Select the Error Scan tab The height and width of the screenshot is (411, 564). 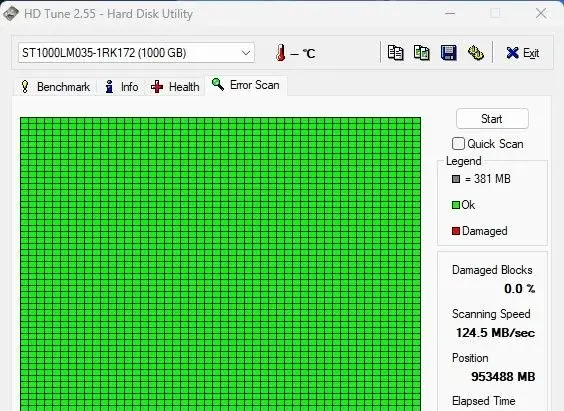(x=246, y=85)
